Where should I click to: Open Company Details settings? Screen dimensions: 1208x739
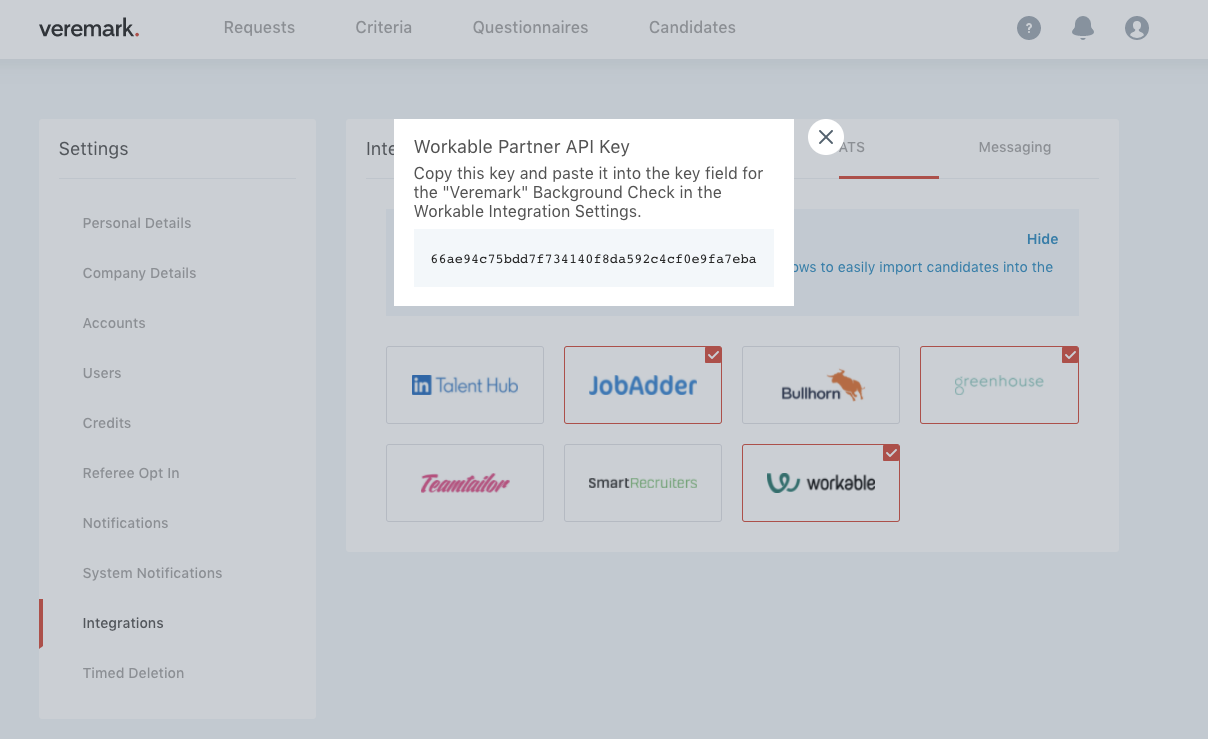[139, 273]
